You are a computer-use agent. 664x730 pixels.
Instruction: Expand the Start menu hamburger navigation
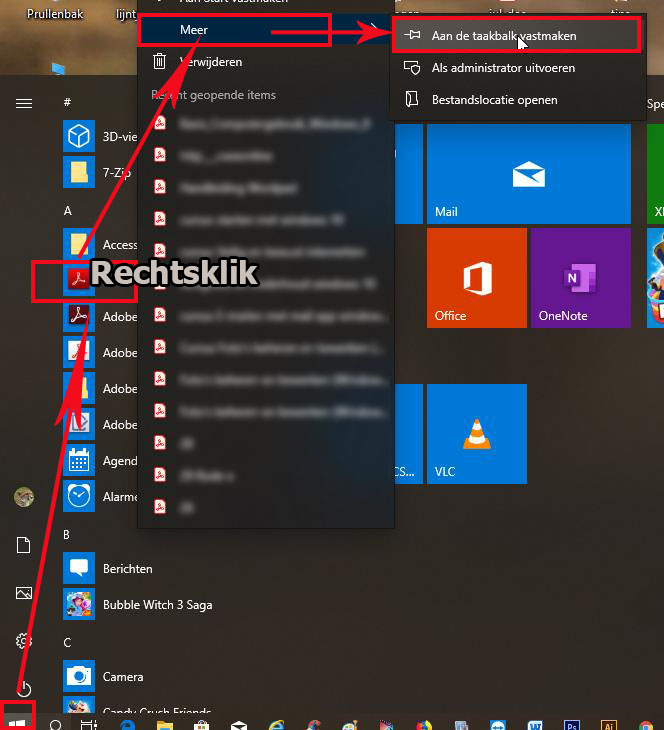[x=24, y=103]
